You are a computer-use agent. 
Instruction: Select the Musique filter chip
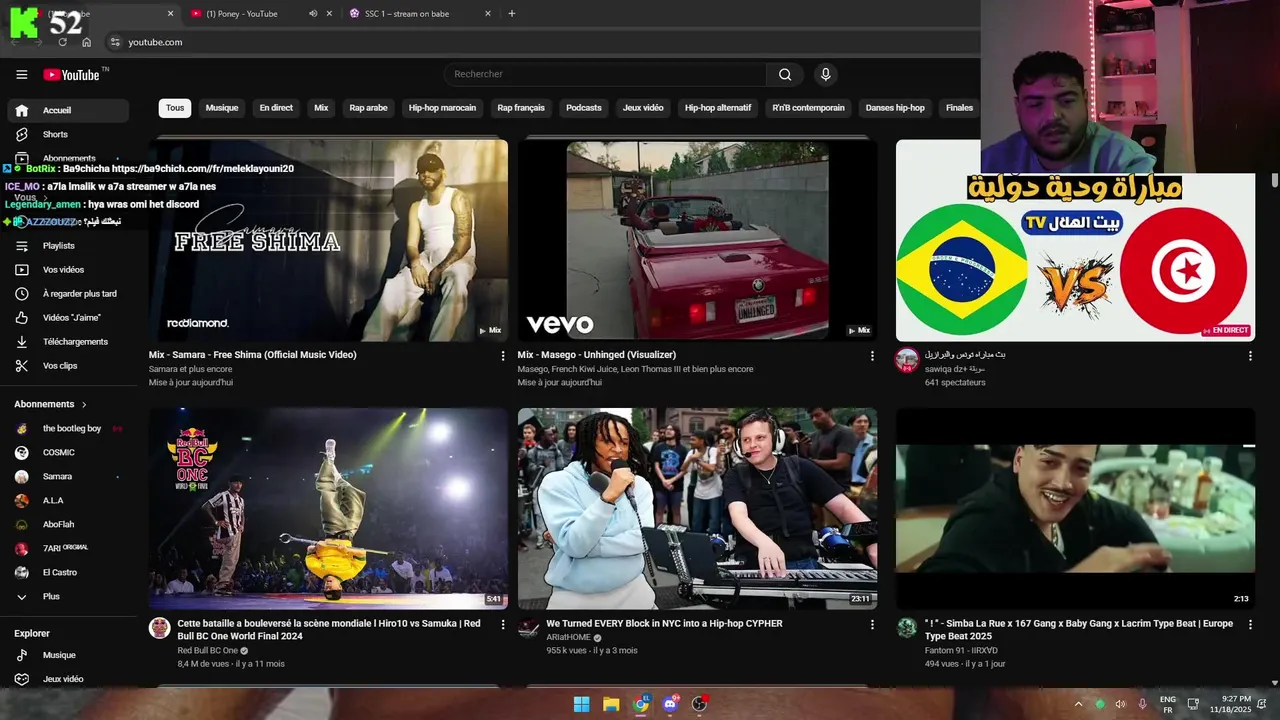tap(222, 108)
